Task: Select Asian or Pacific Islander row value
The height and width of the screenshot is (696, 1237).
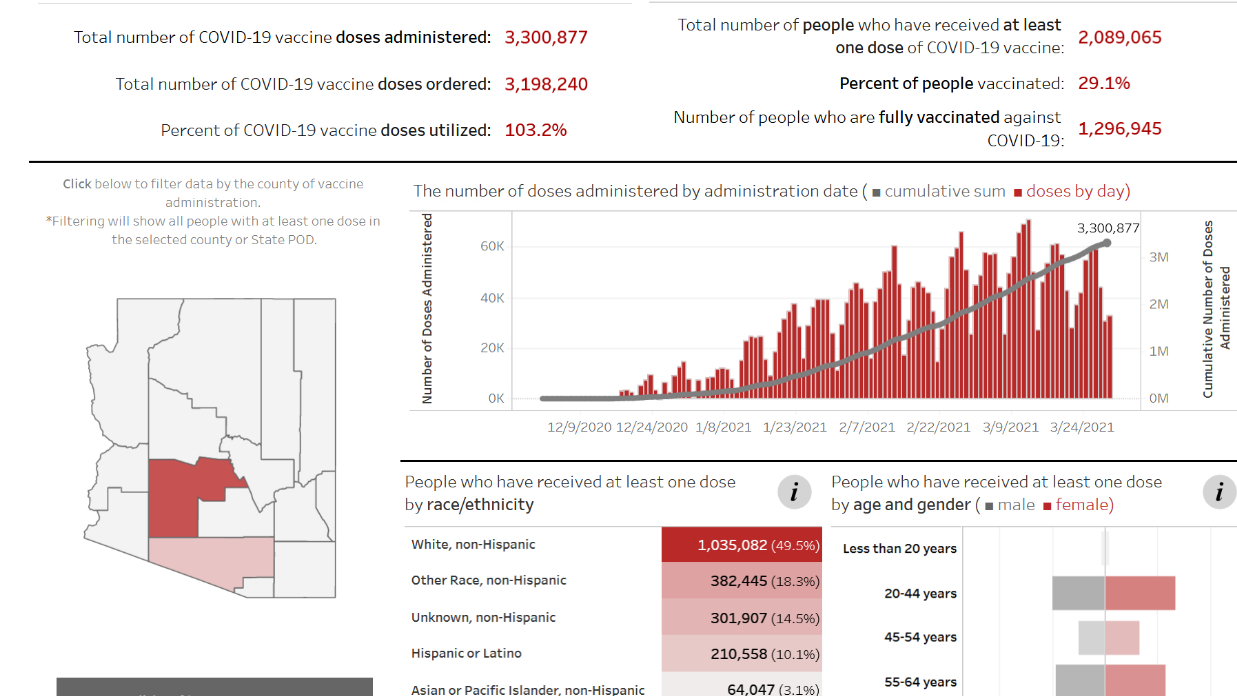Action: click(741, 688)
